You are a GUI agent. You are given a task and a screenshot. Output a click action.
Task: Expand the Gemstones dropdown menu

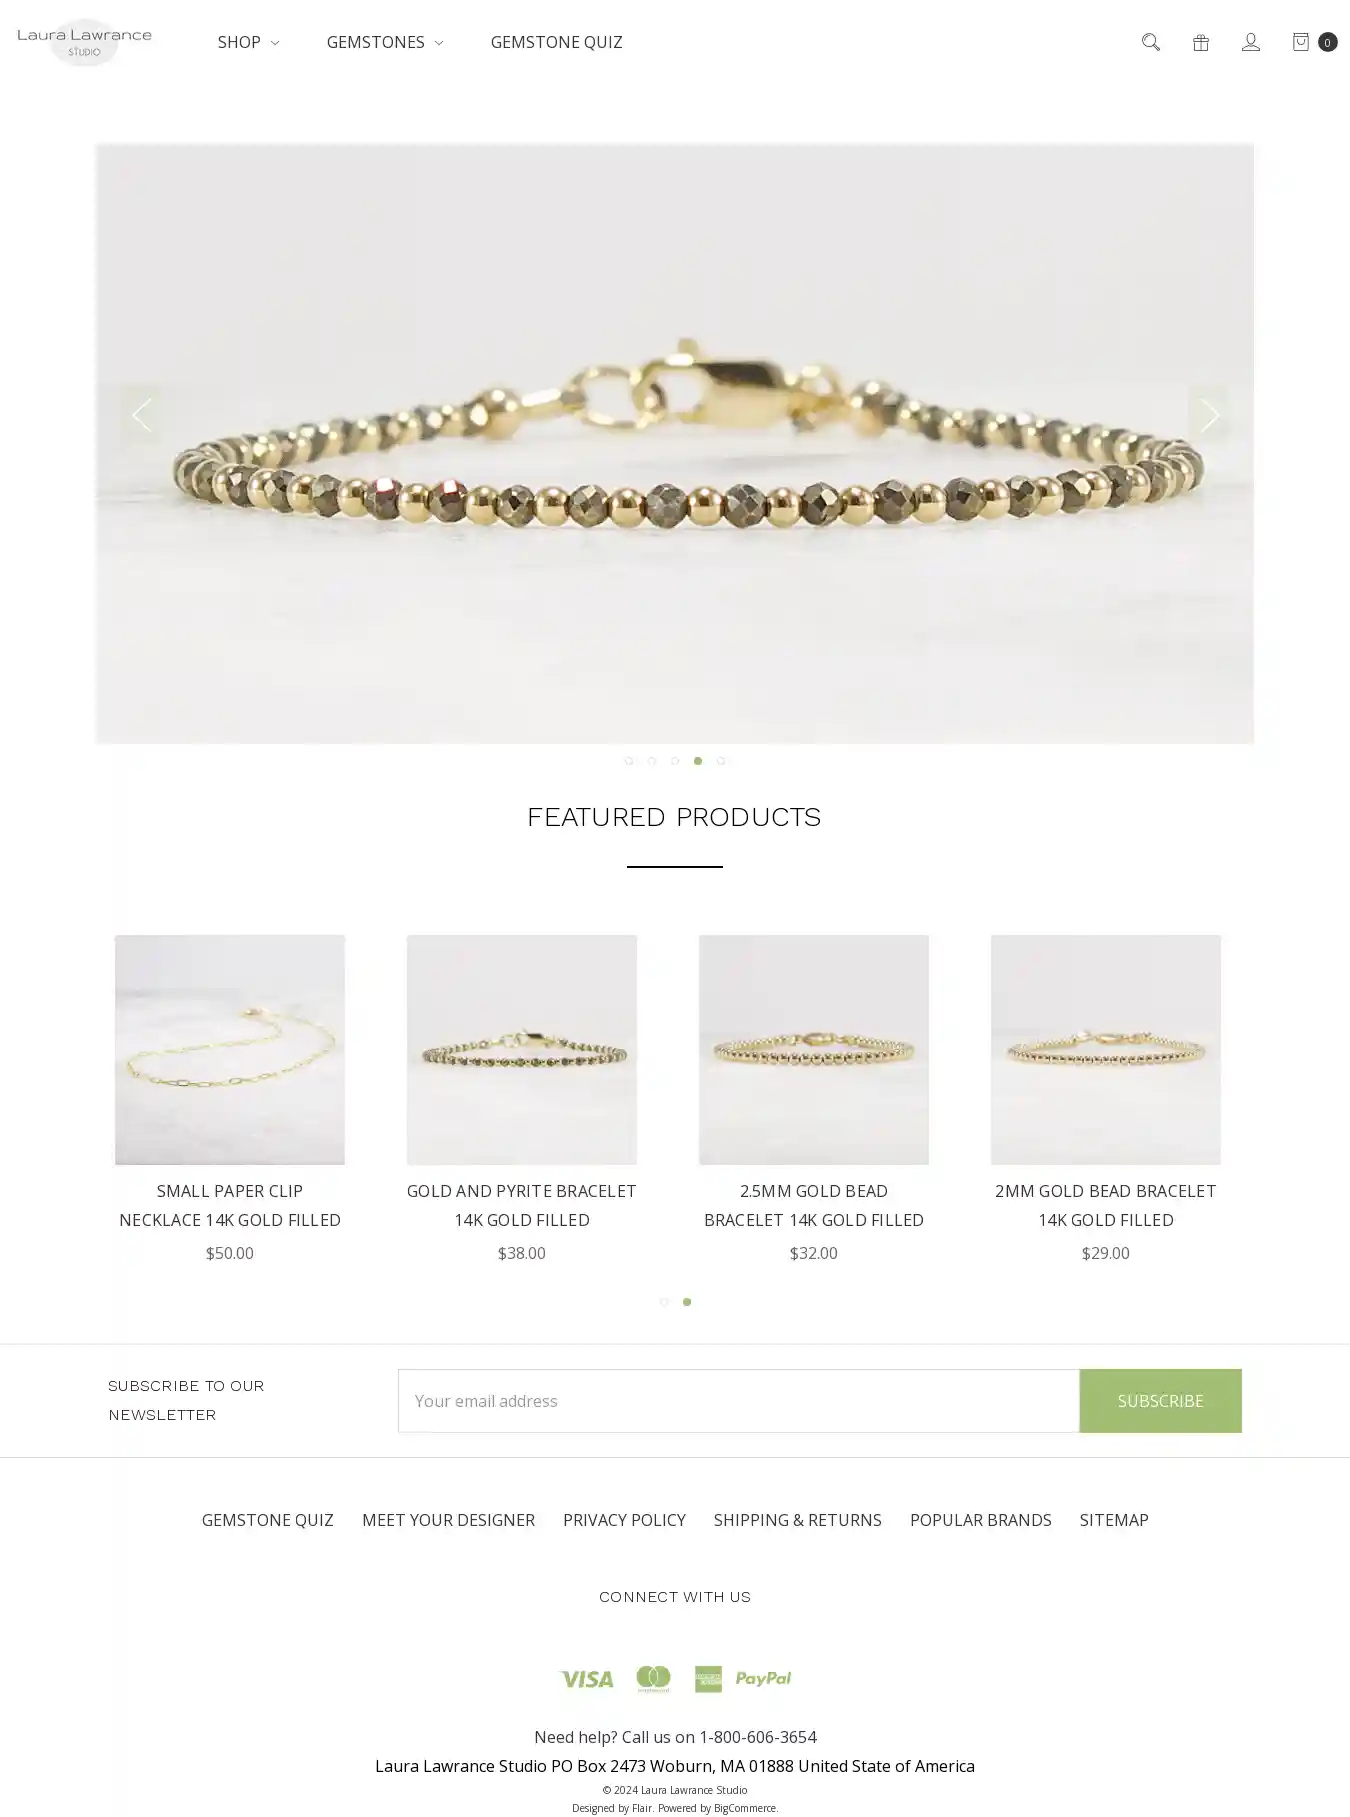(385, 42)
